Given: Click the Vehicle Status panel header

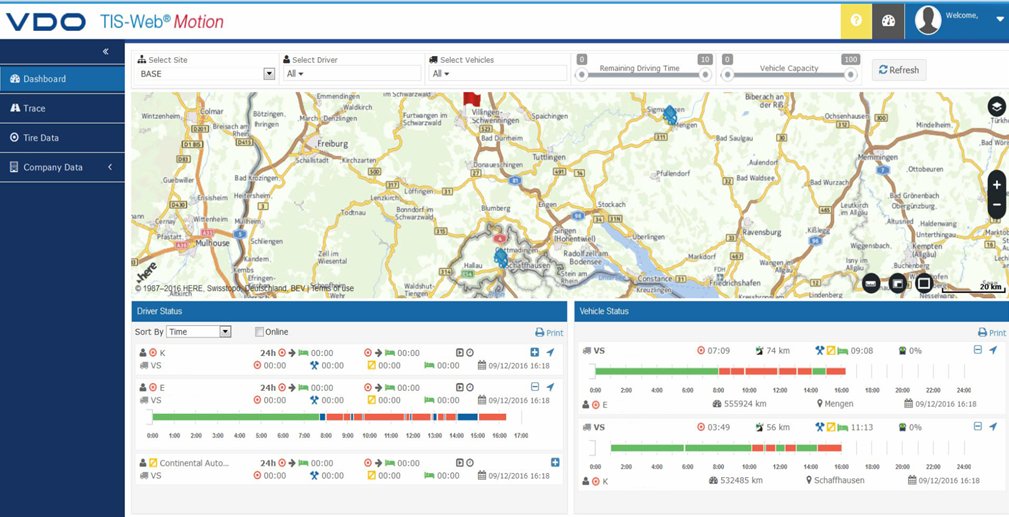Looking at the screenshot, I should (x=791, y=311).
